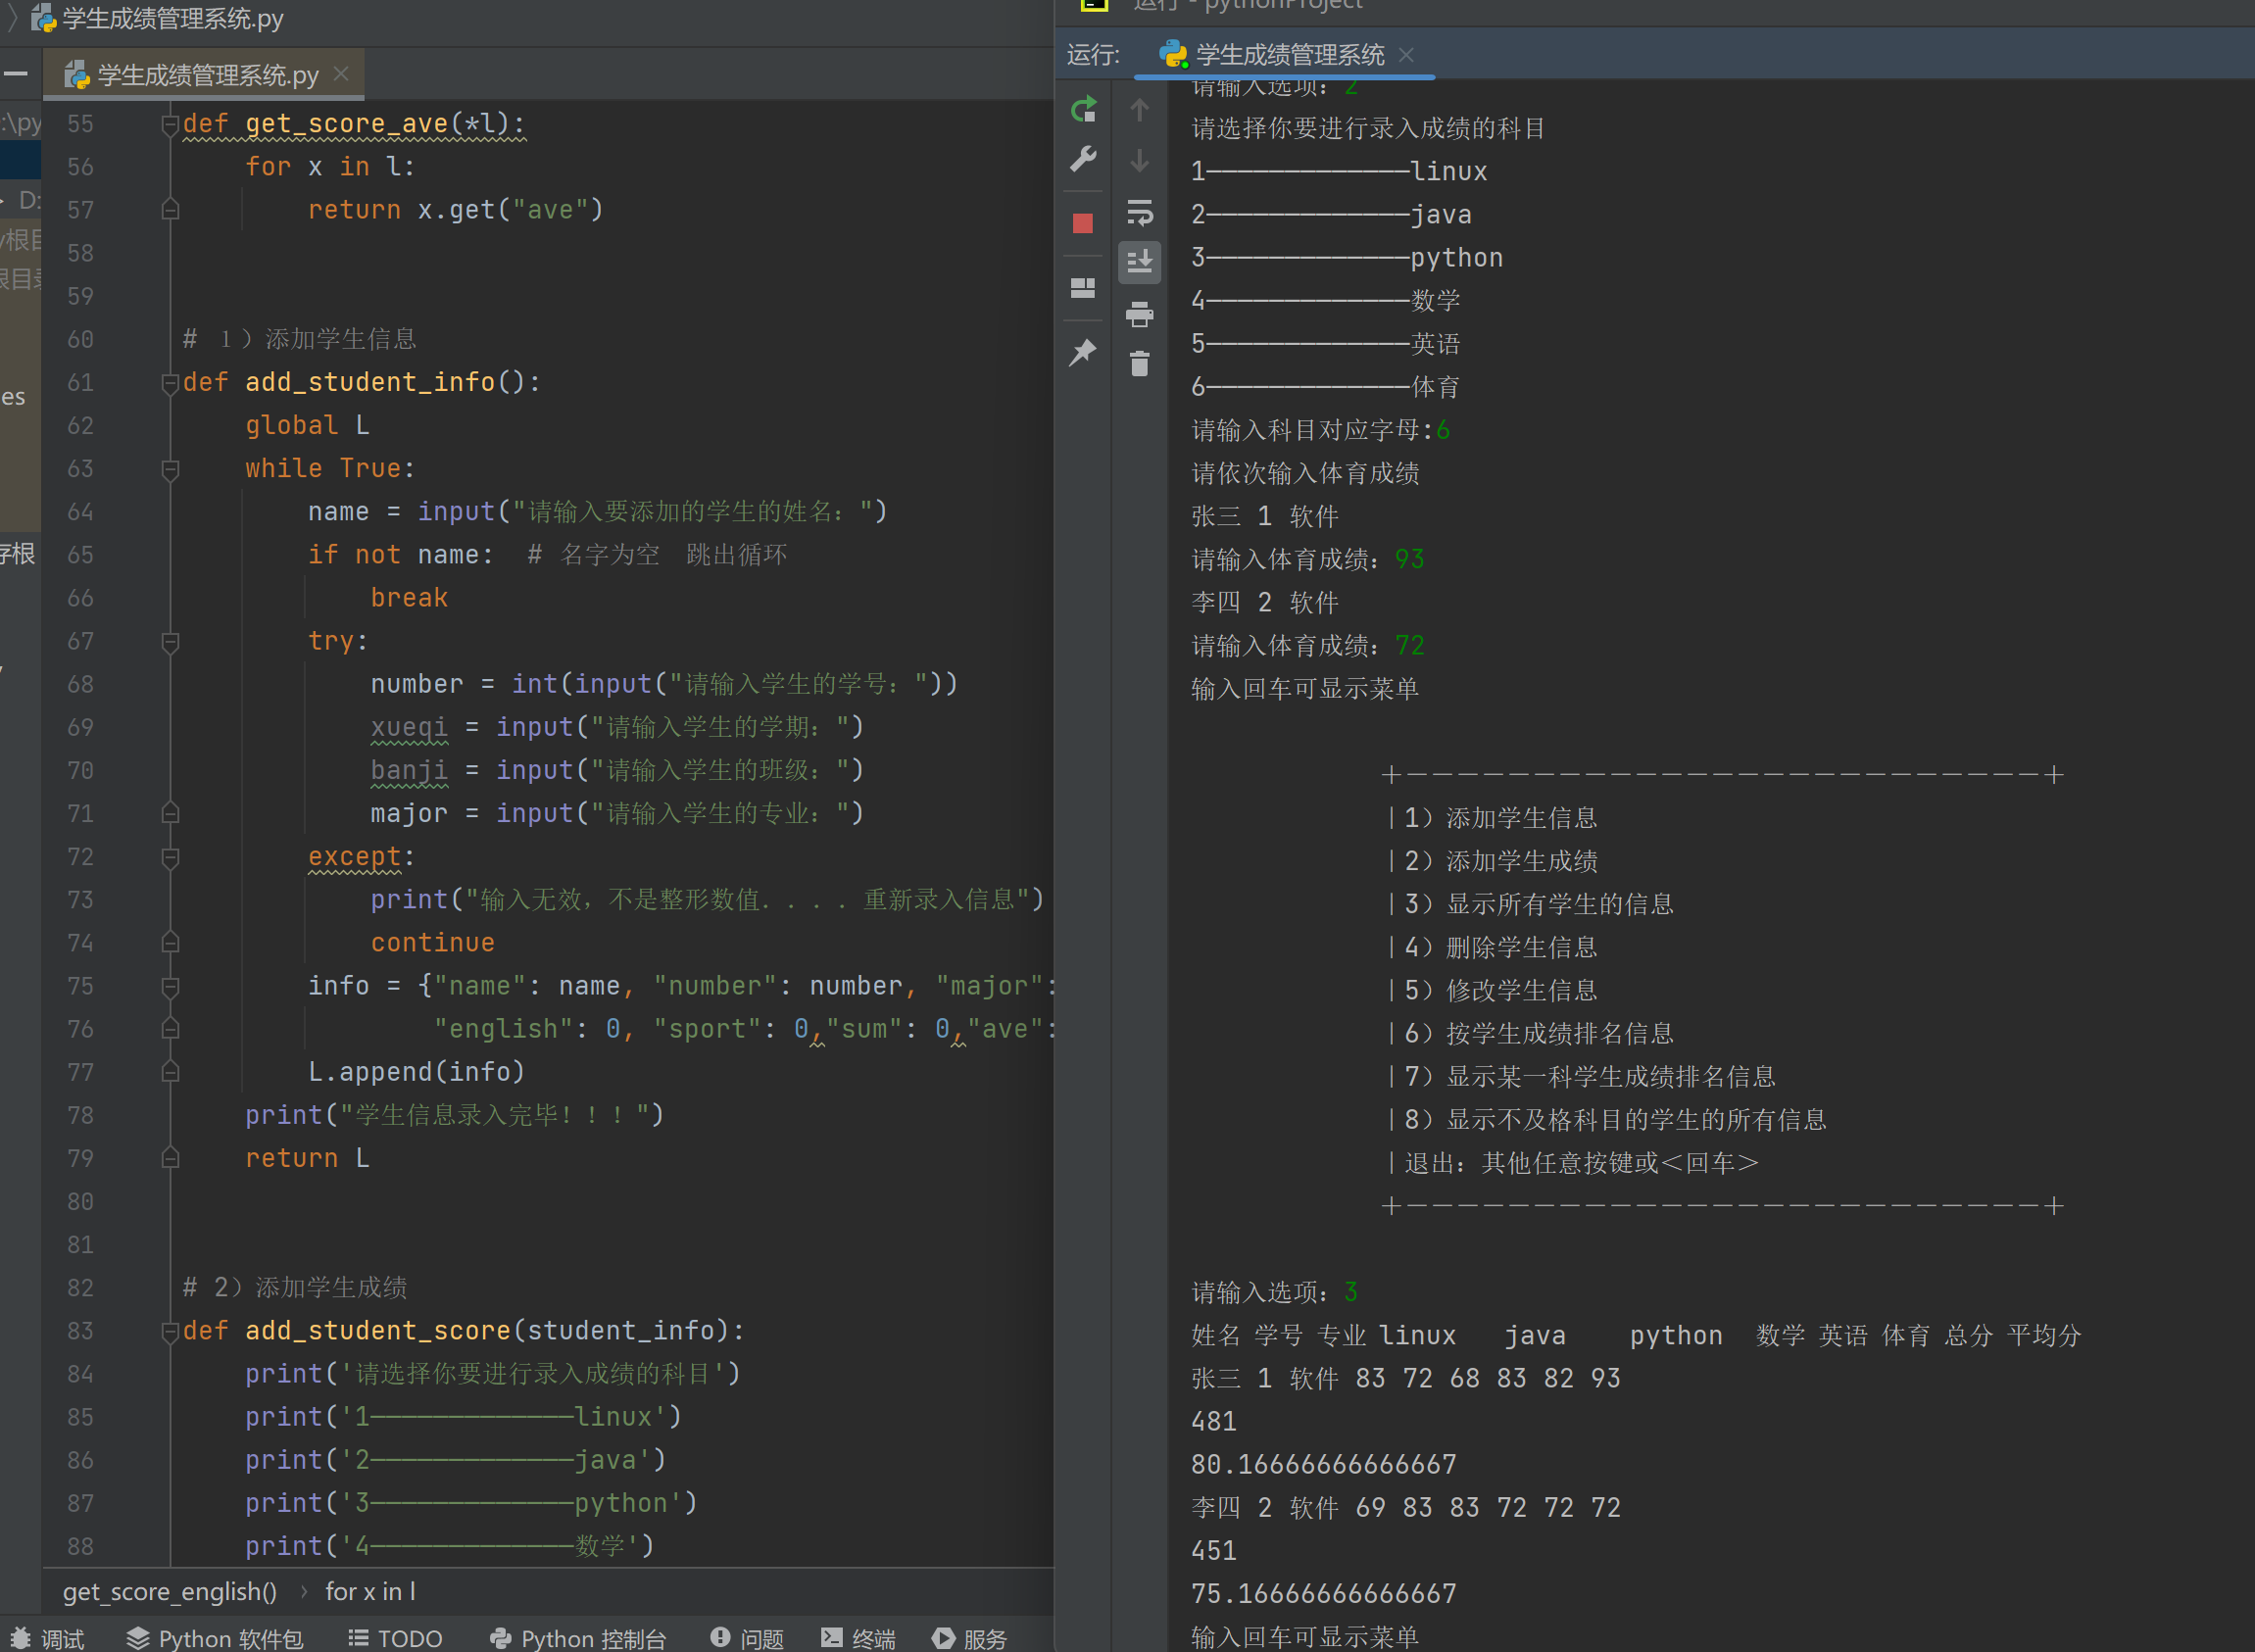Click the restore layout icon

coord(1083,288)
